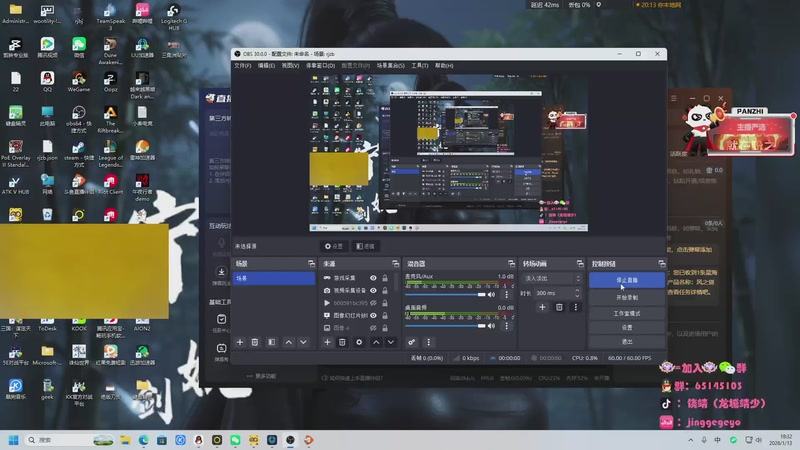Open Microsoft Edge from the taskbar
Viewport: 800px width, 450px height.
tap(143, 440)
